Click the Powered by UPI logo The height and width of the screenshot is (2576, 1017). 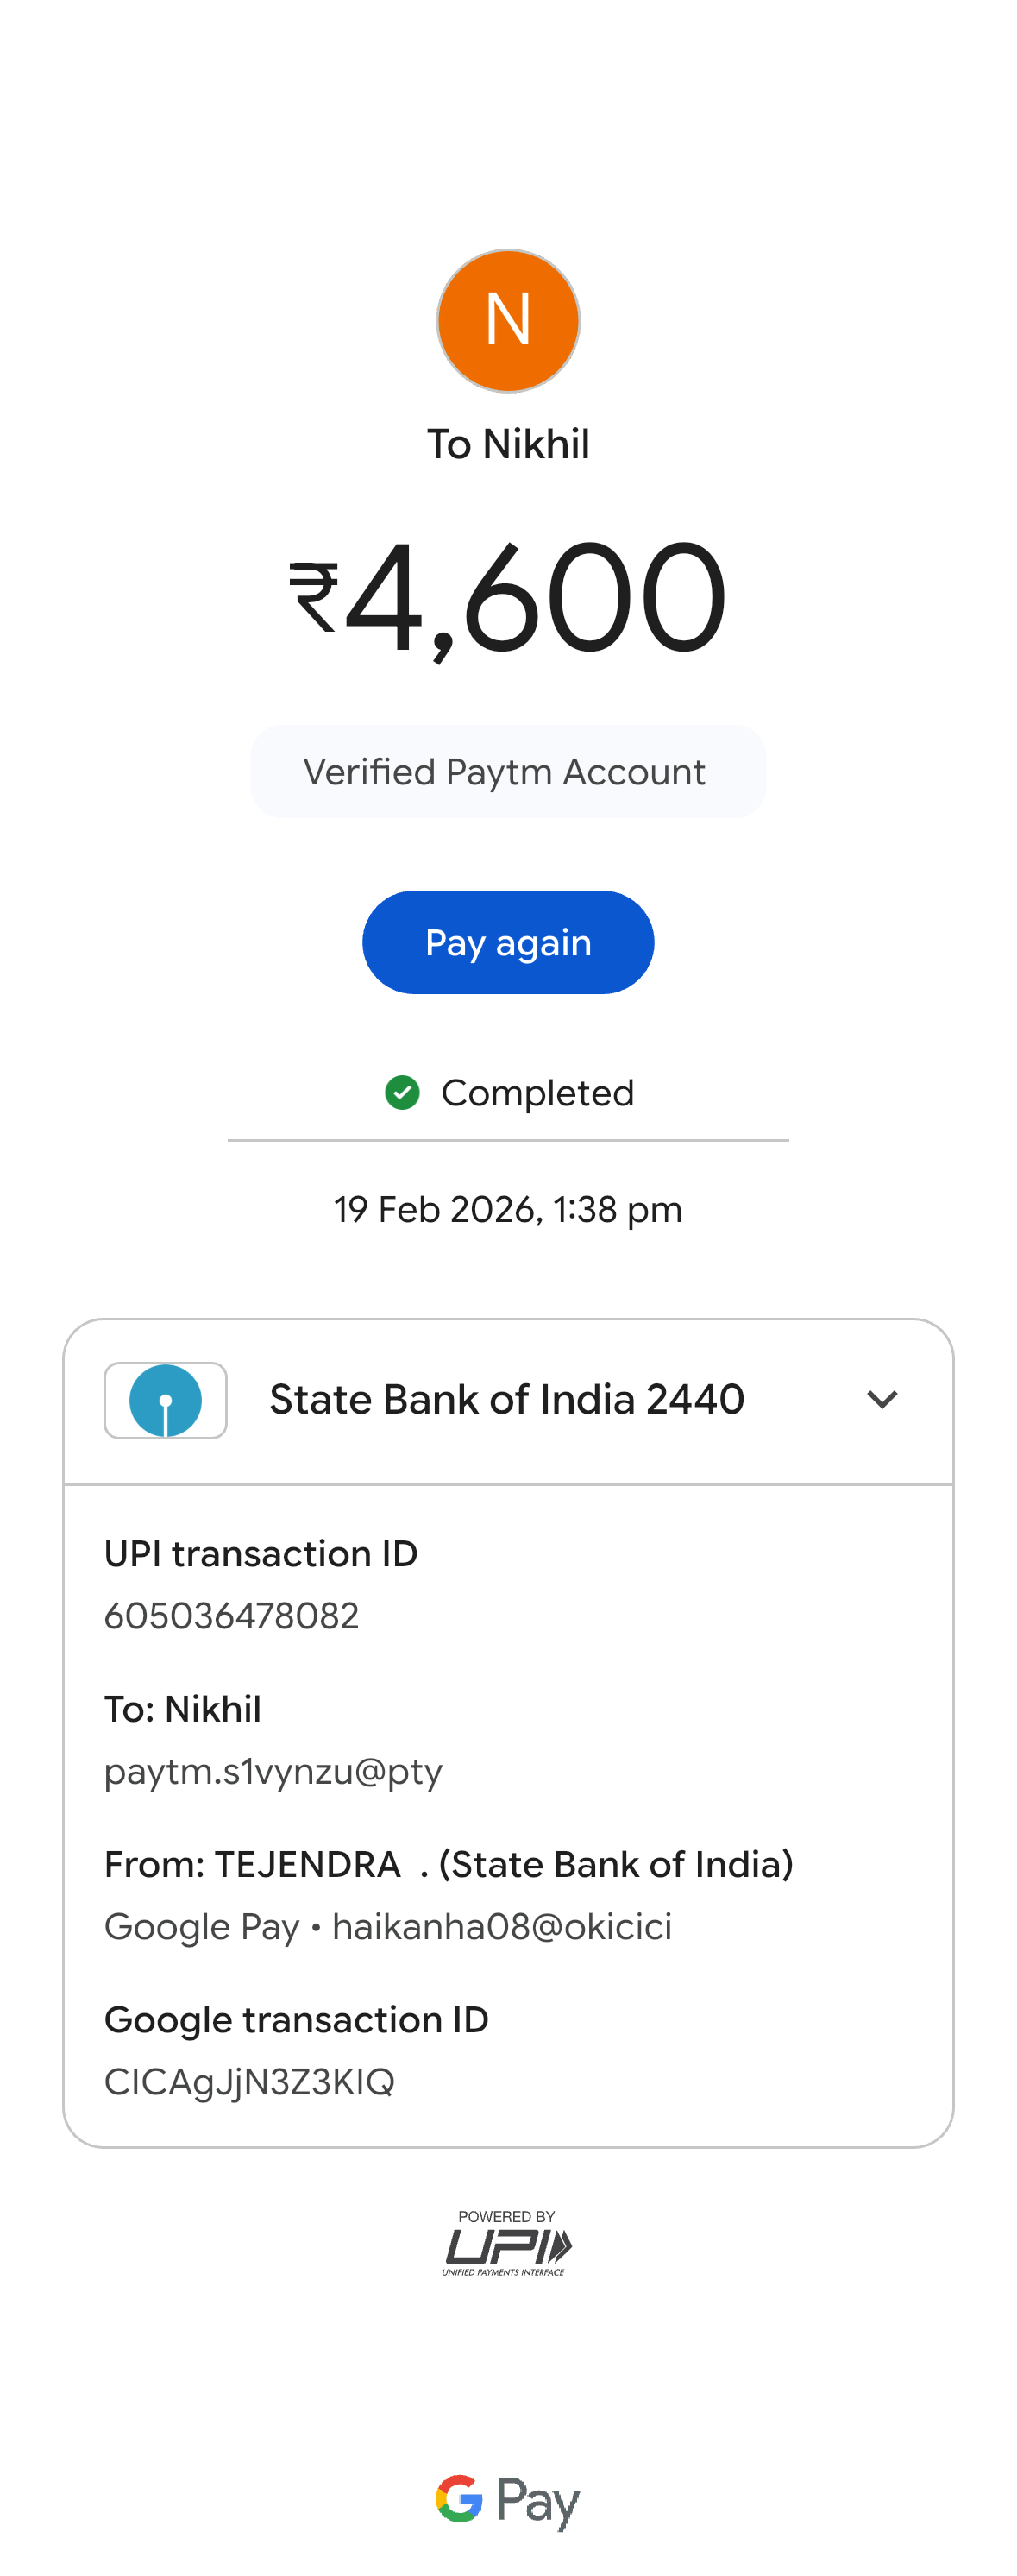(507, 2245)
